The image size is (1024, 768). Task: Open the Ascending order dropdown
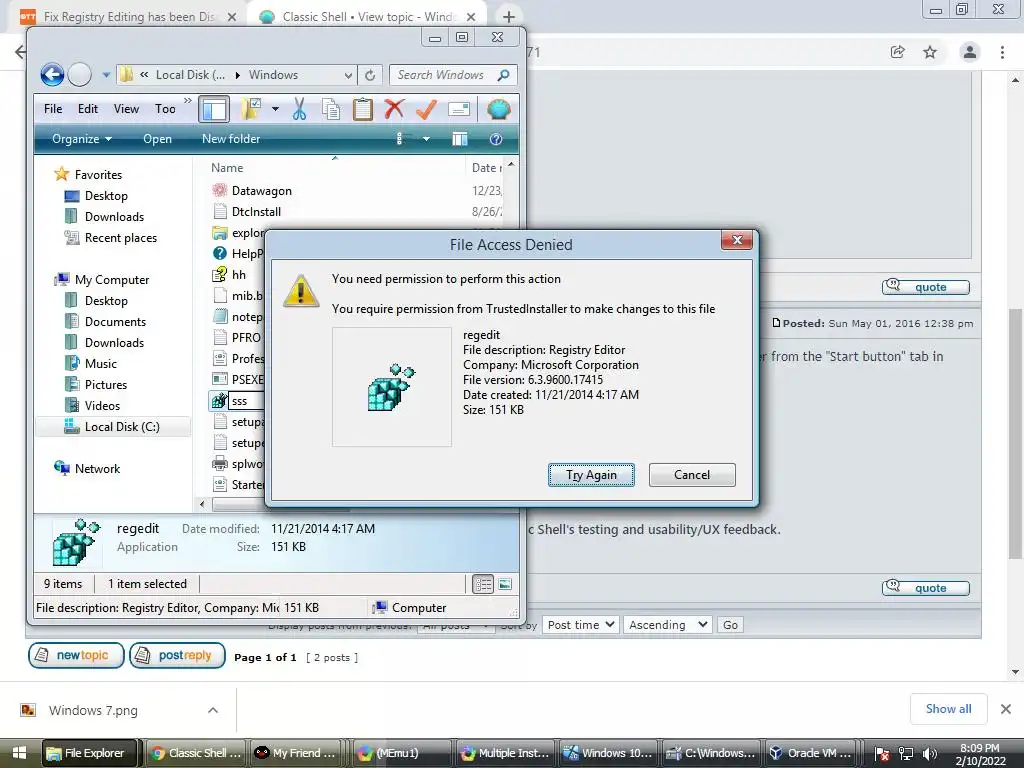tap(667, 625)
